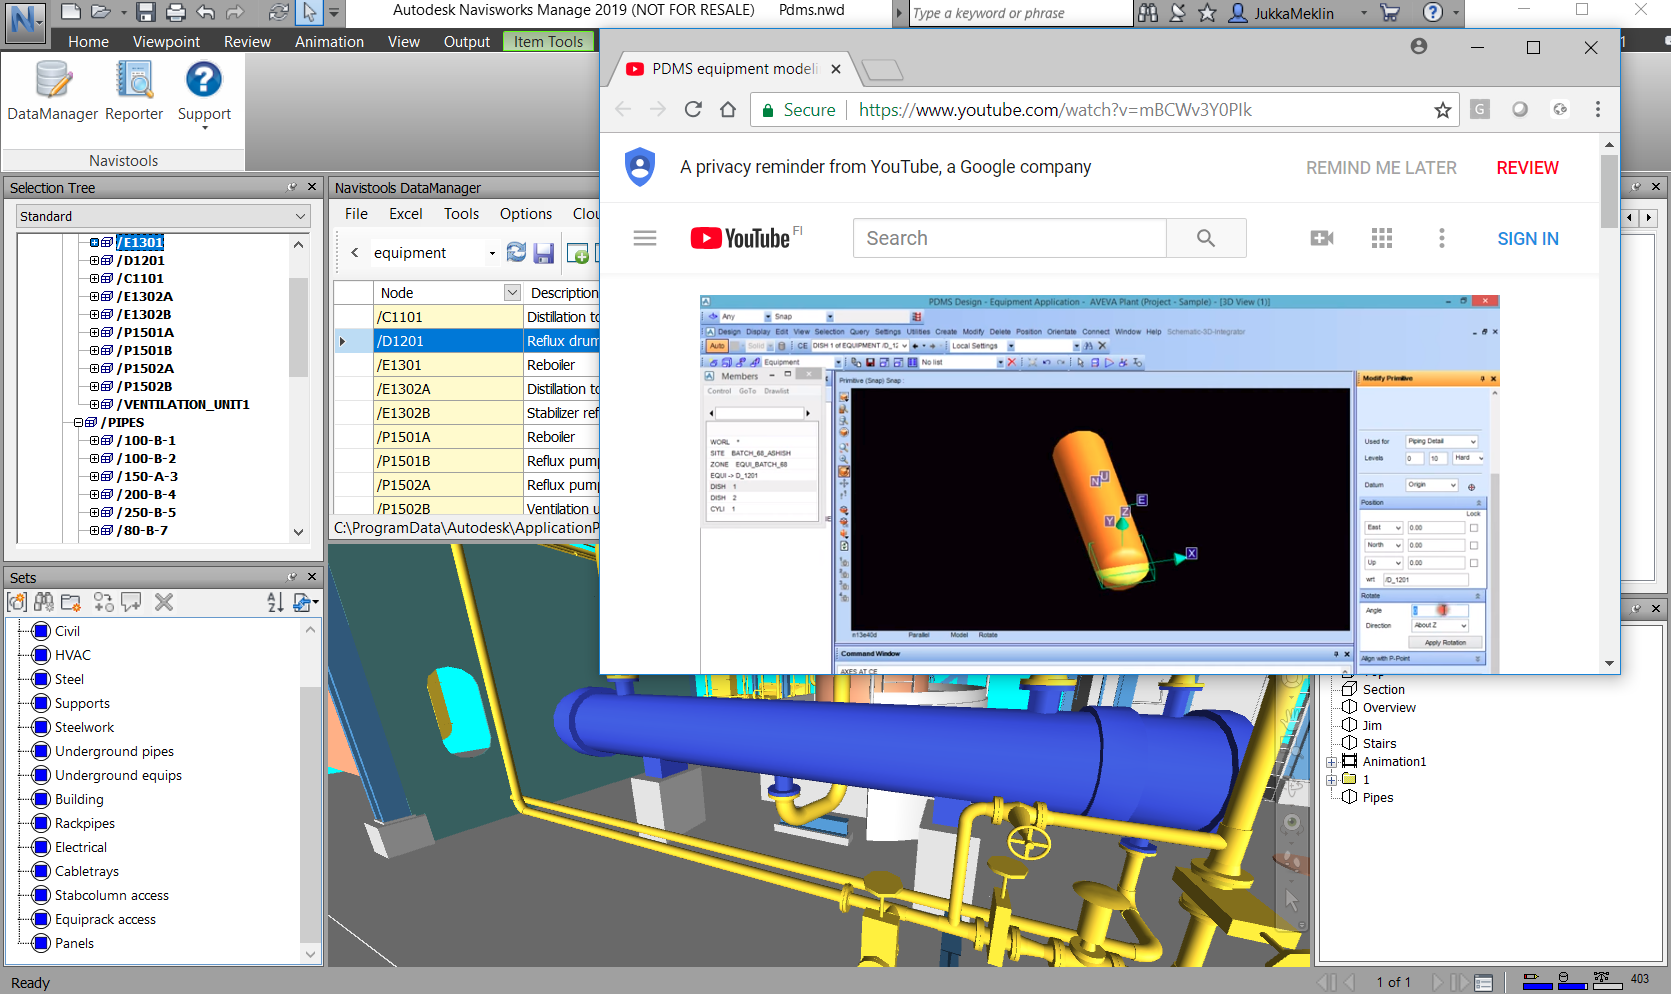Open the Navisworks Help question mark icon

coord(1433,12)
